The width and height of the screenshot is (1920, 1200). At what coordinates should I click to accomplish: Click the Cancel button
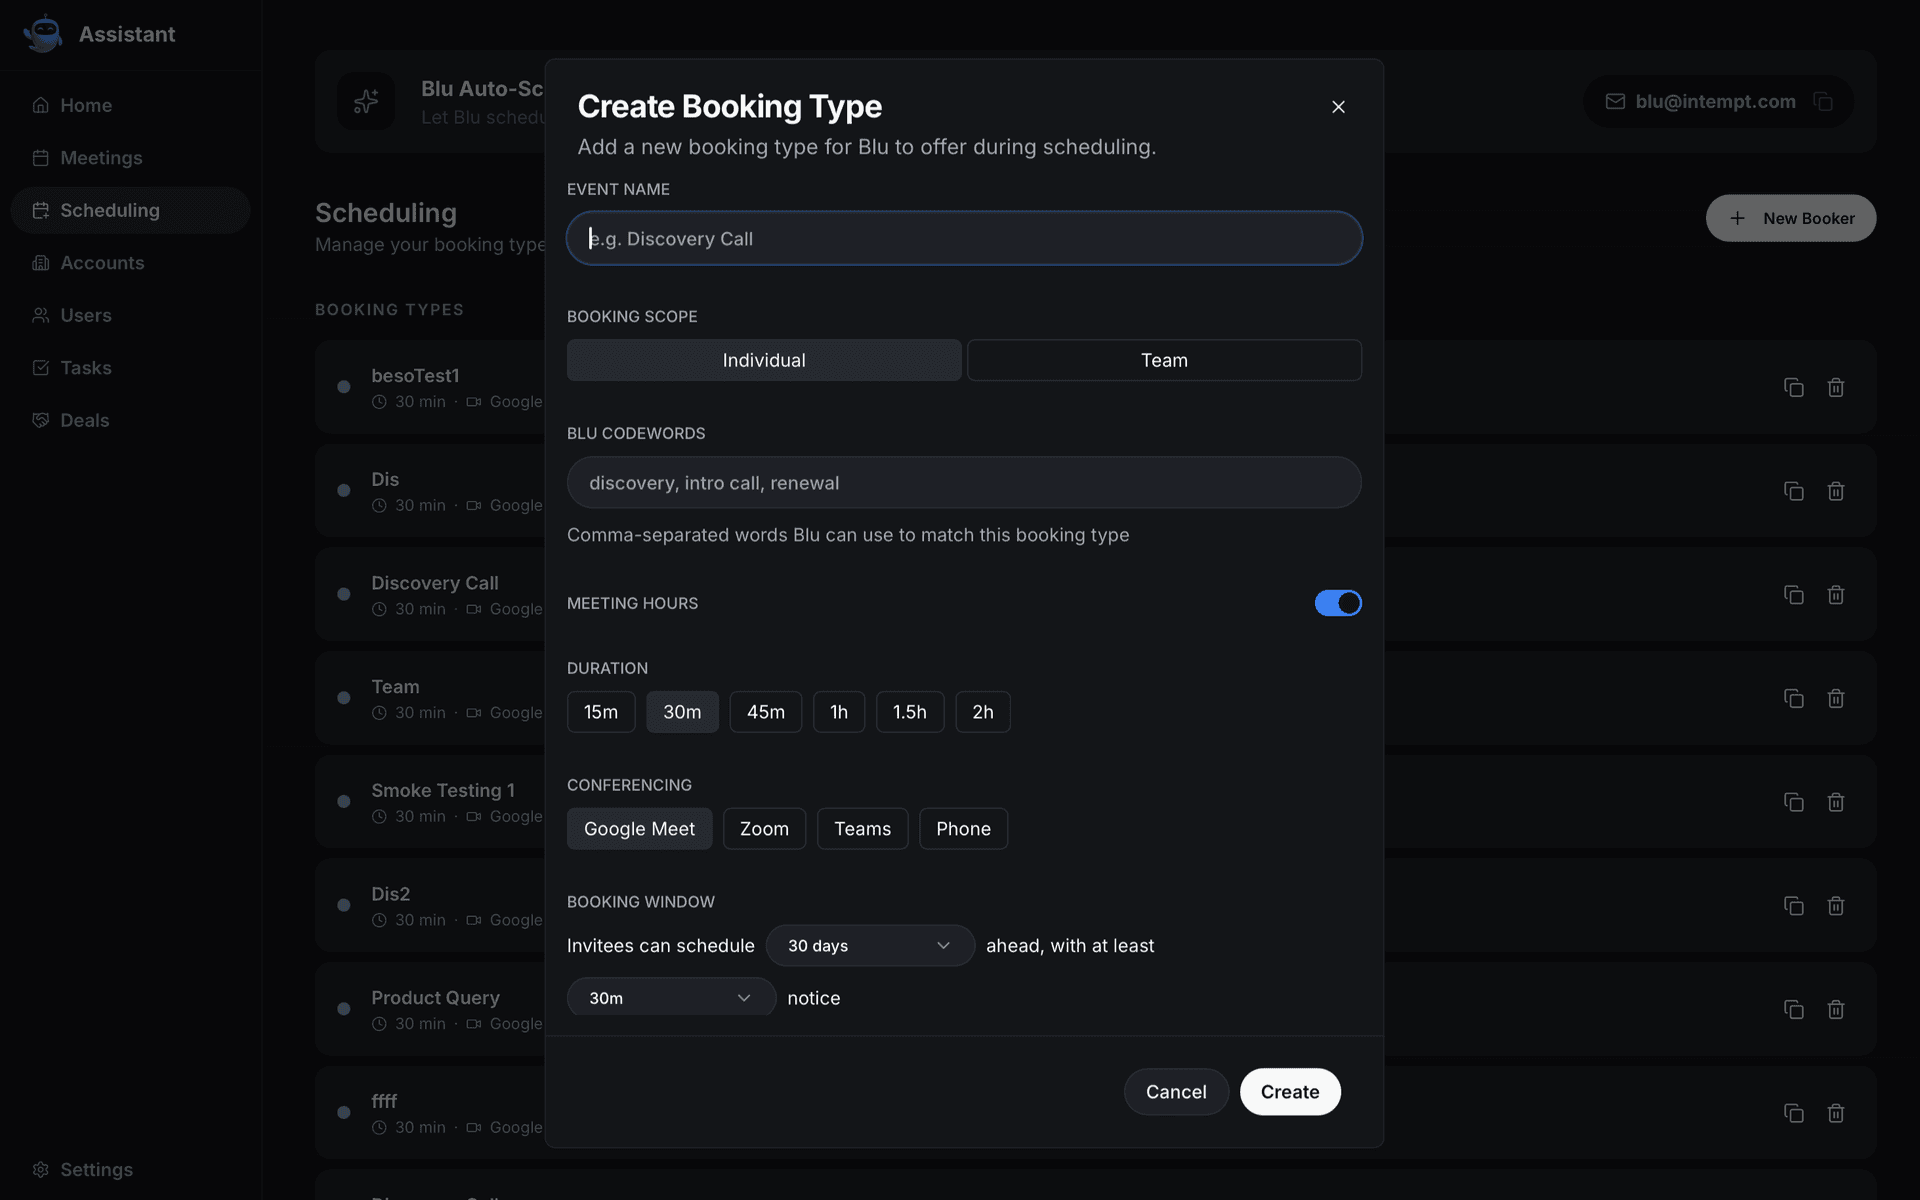coord(1176,1092)
